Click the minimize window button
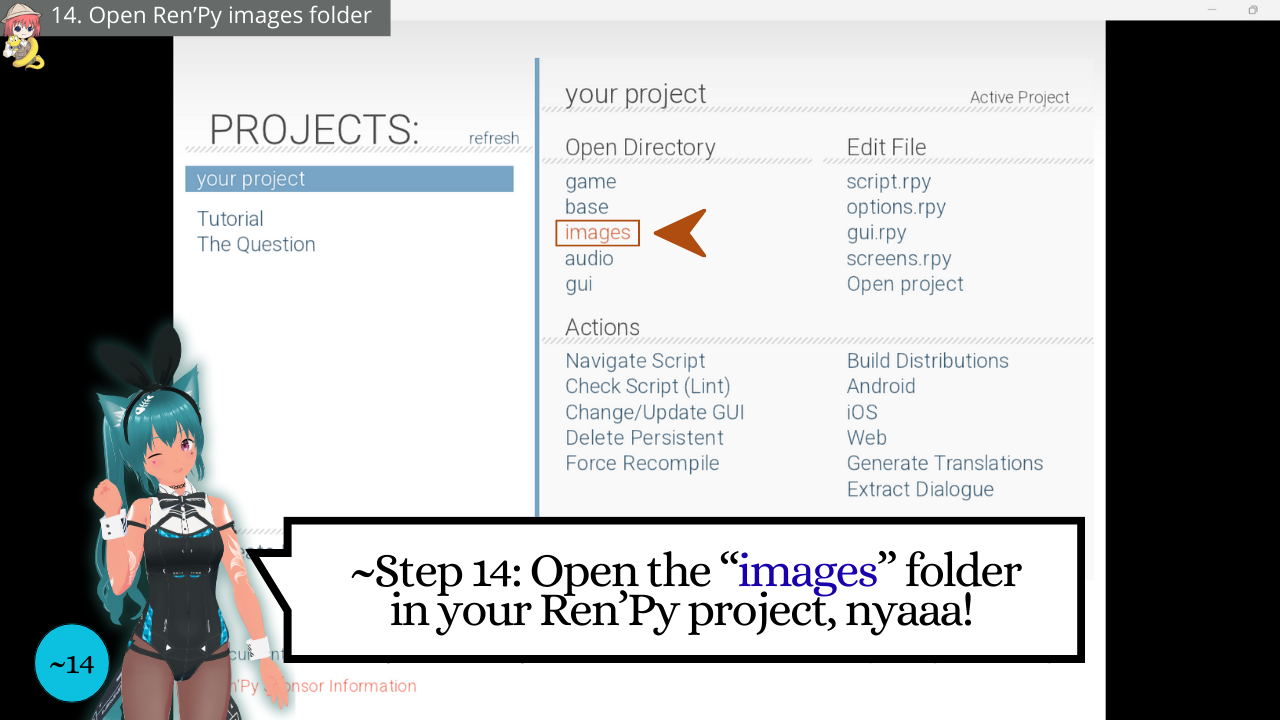Image resolution: width=1280 pixels, height=720 pixels. click(1212, 10)
